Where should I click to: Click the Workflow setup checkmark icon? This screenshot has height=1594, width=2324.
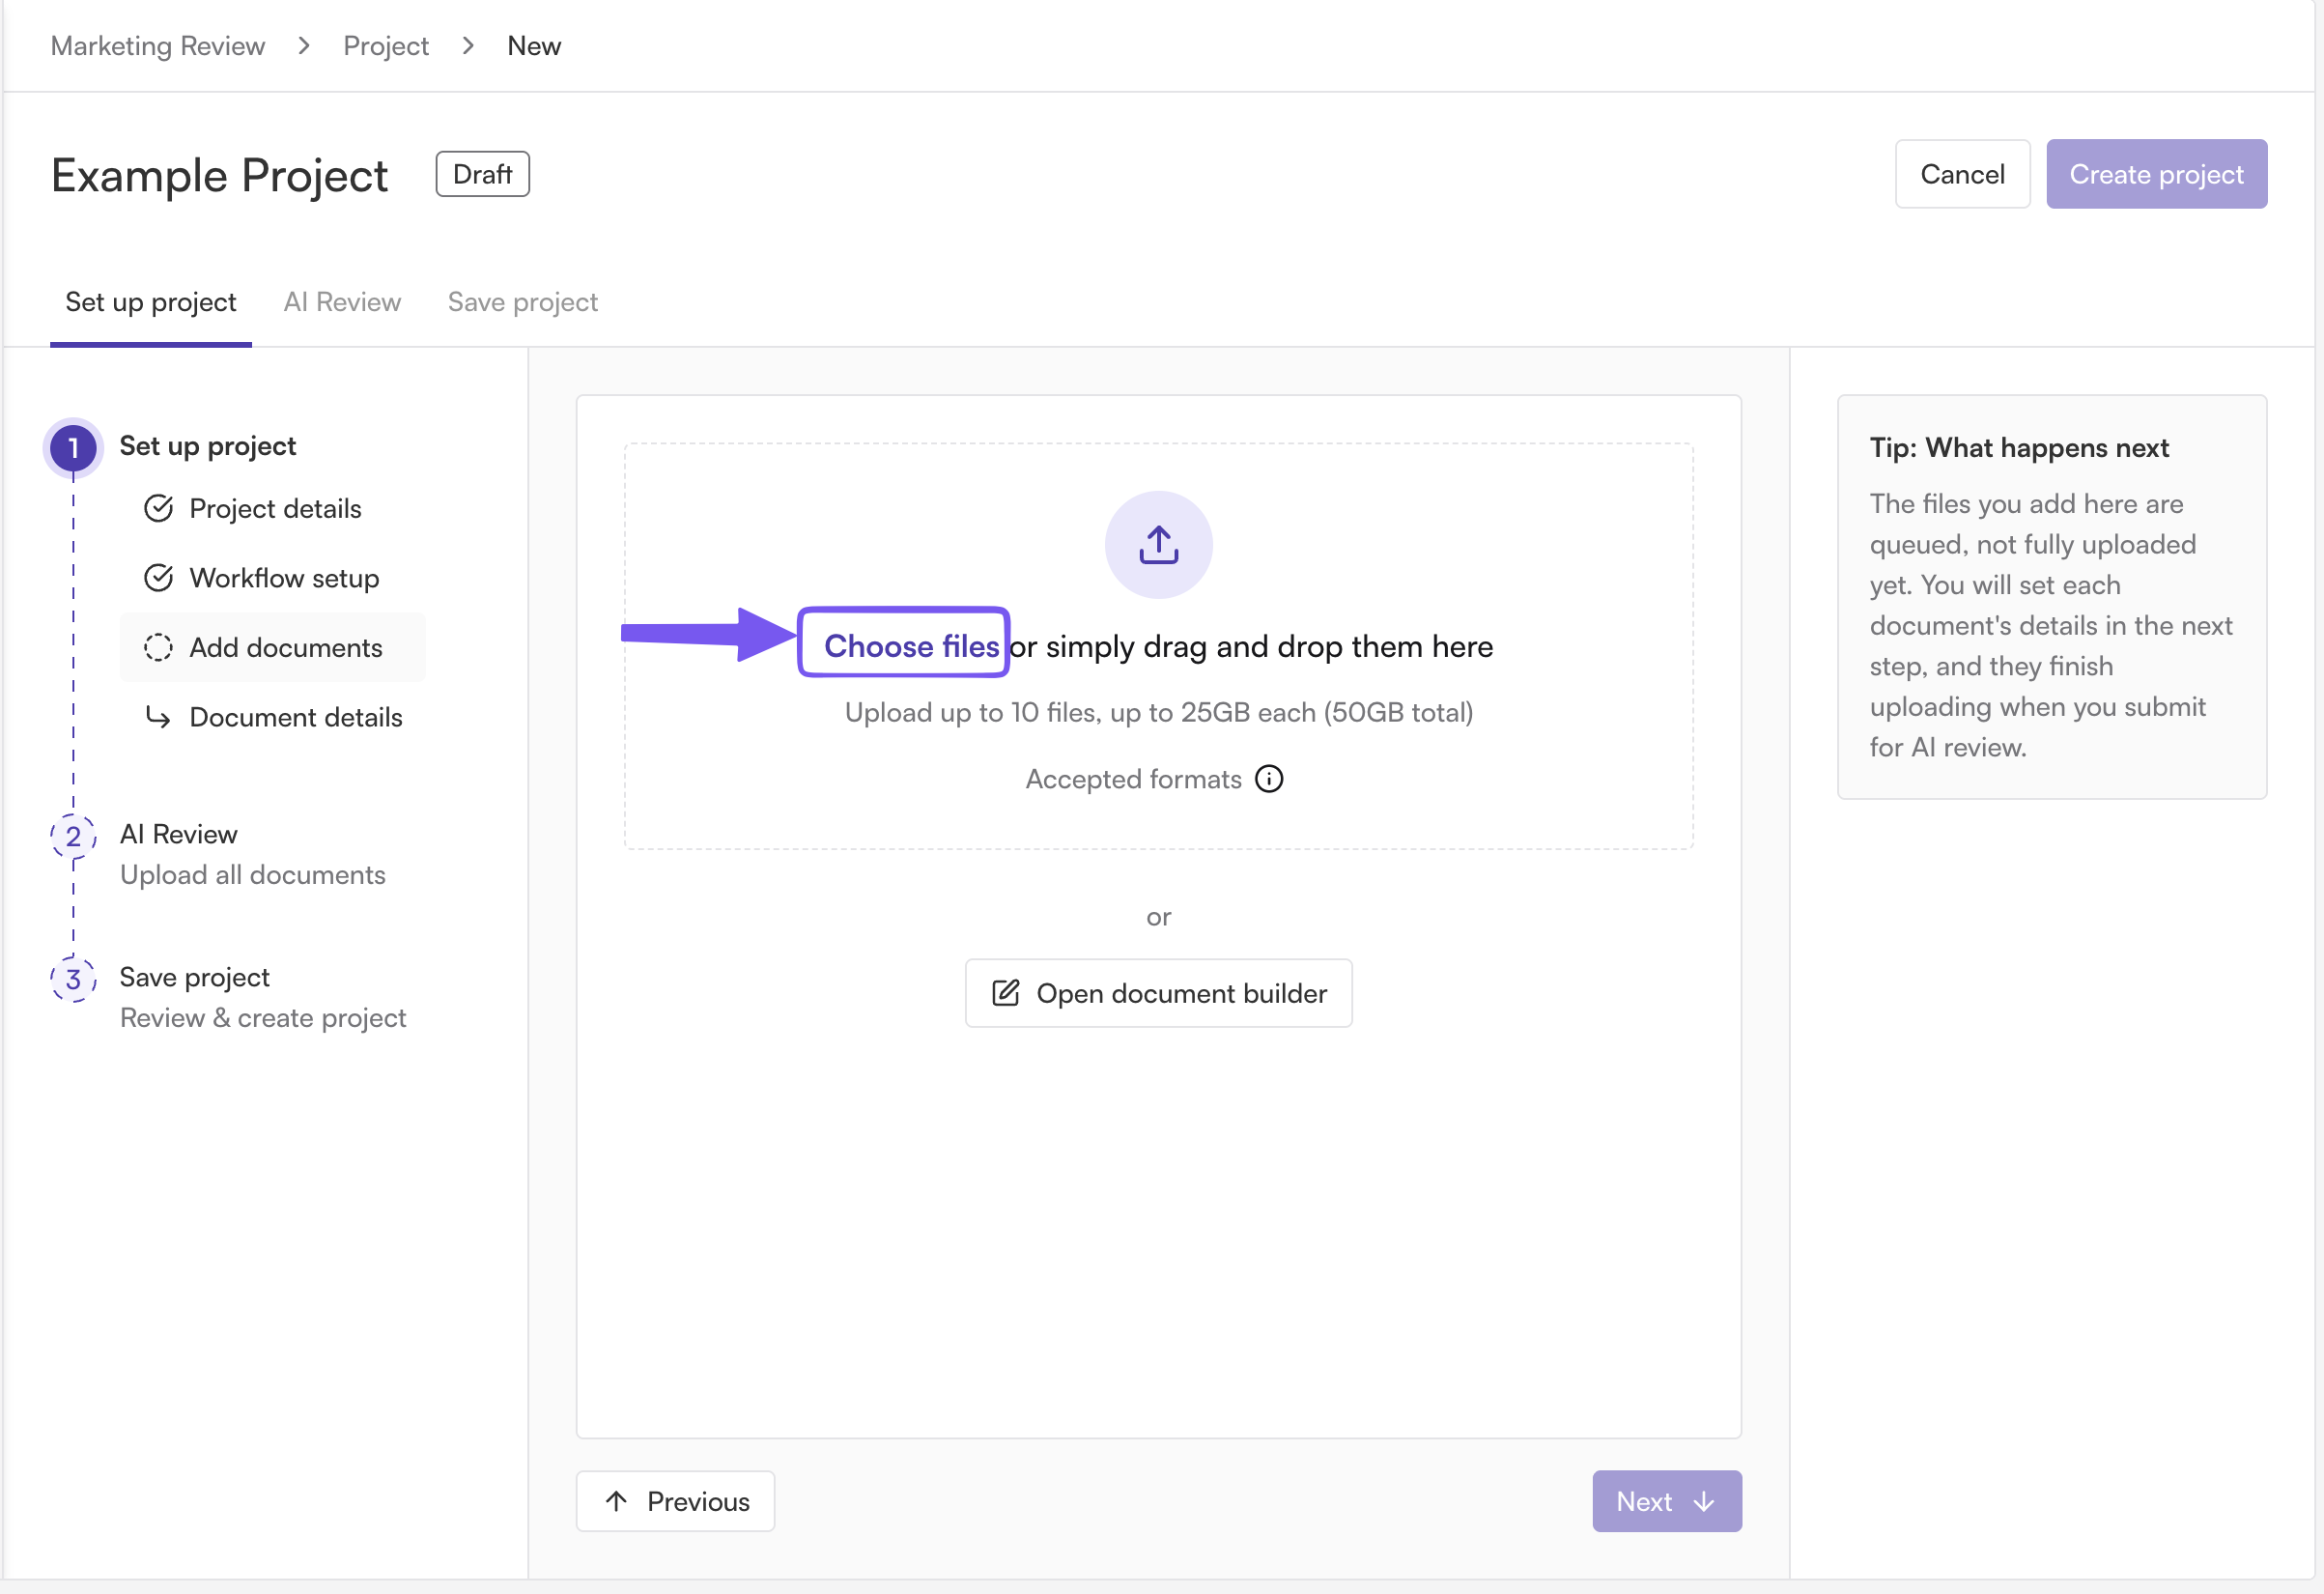point(158,578)
